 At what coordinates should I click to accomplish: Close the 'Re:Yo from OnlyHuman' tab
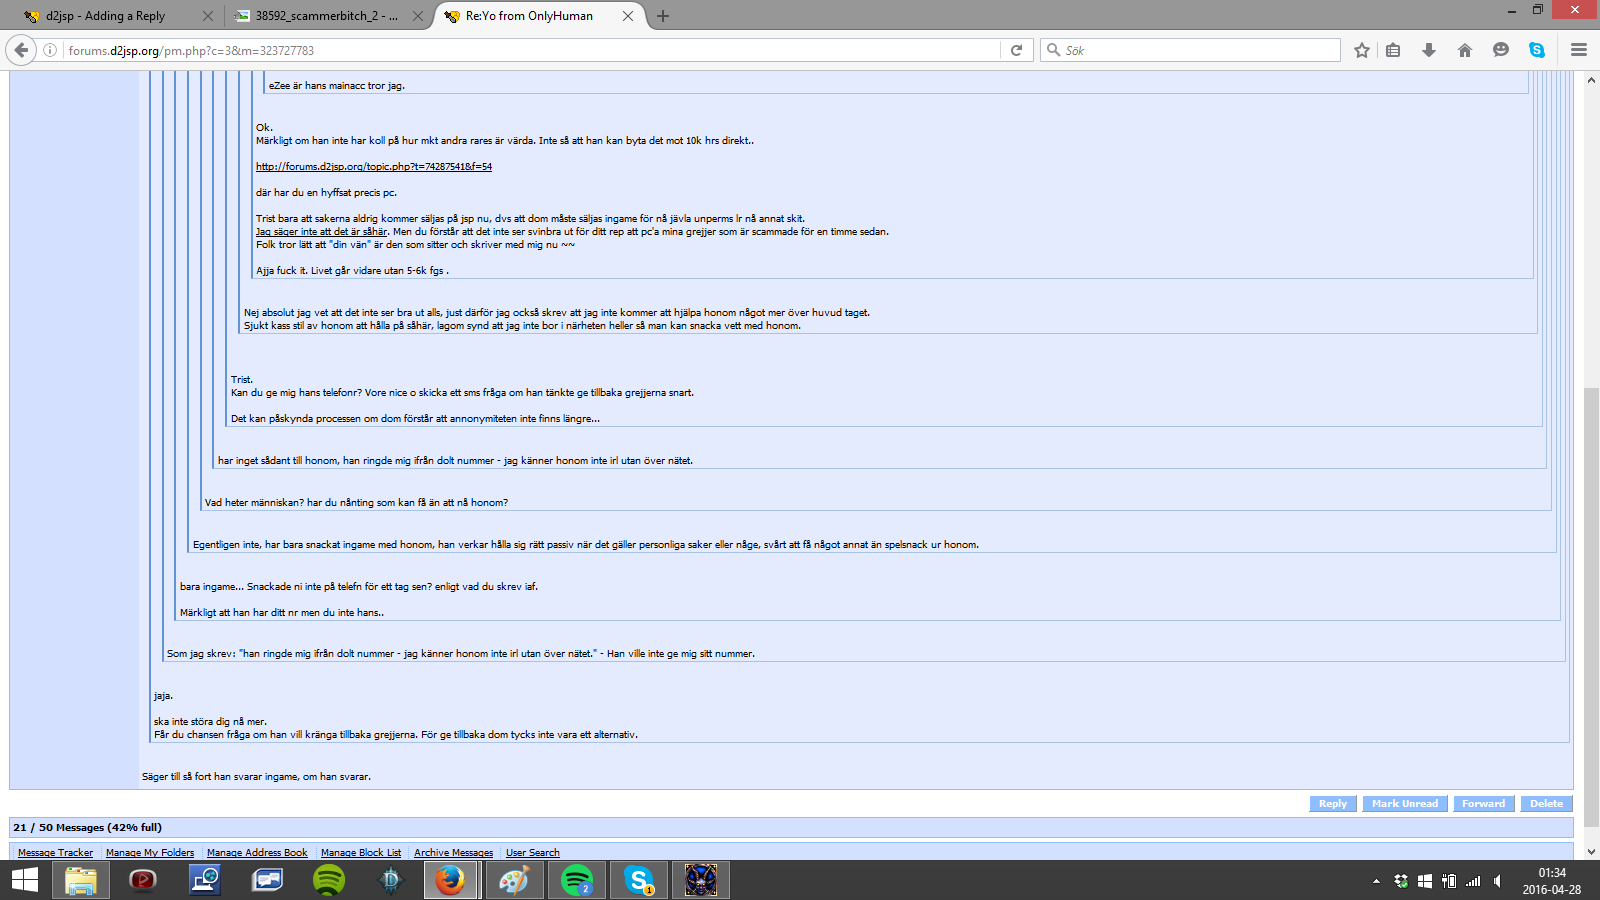click(x=628, y=16)
